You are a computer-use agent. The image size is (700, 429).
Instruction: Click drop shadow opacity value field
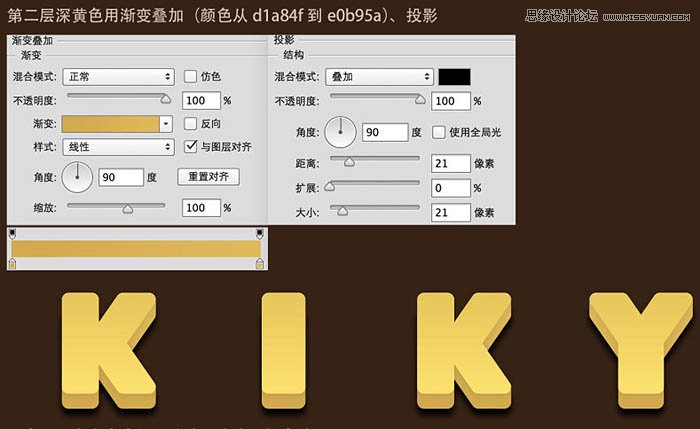[x=451, y=101]
